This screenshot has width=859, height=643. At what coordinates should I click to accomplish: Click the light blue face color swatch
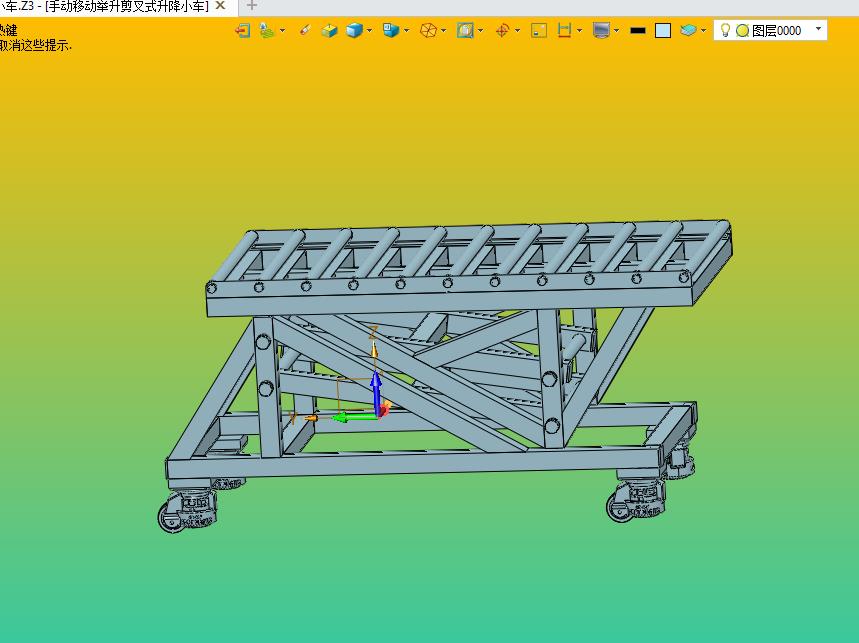(663, 31)
